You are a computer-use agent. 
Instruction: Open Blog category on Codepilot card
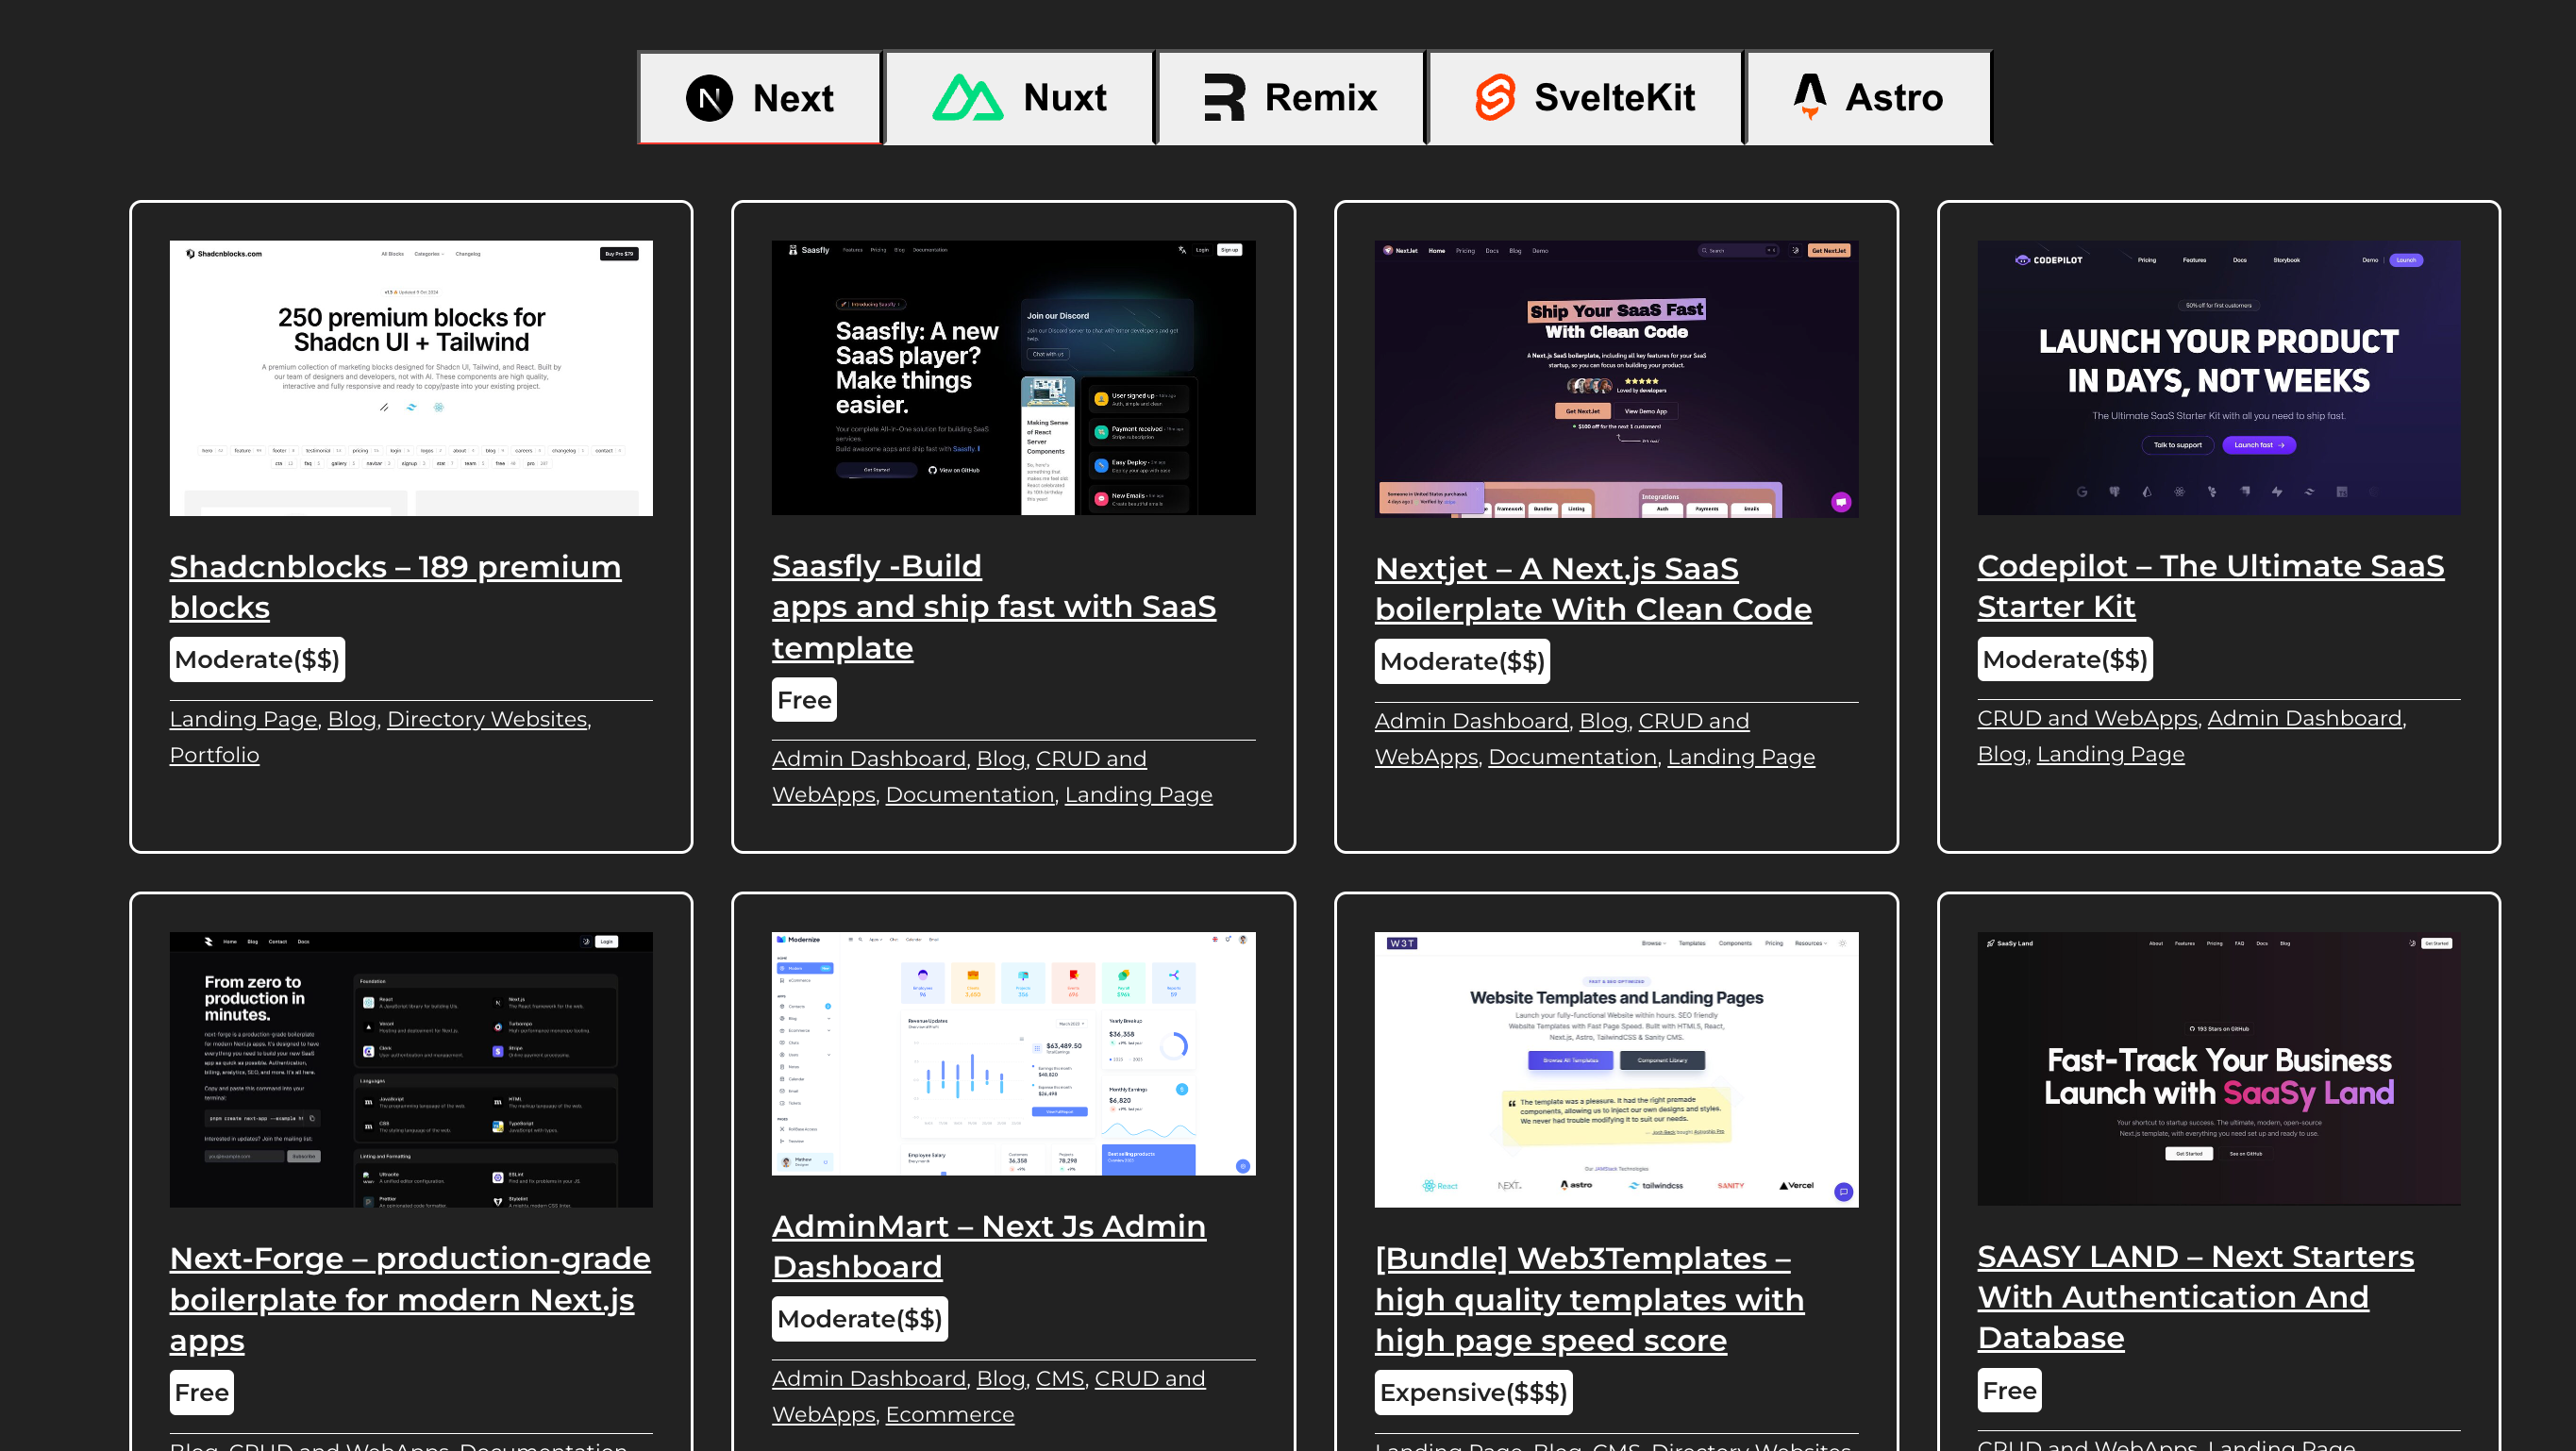click(x=2002, y=754)
